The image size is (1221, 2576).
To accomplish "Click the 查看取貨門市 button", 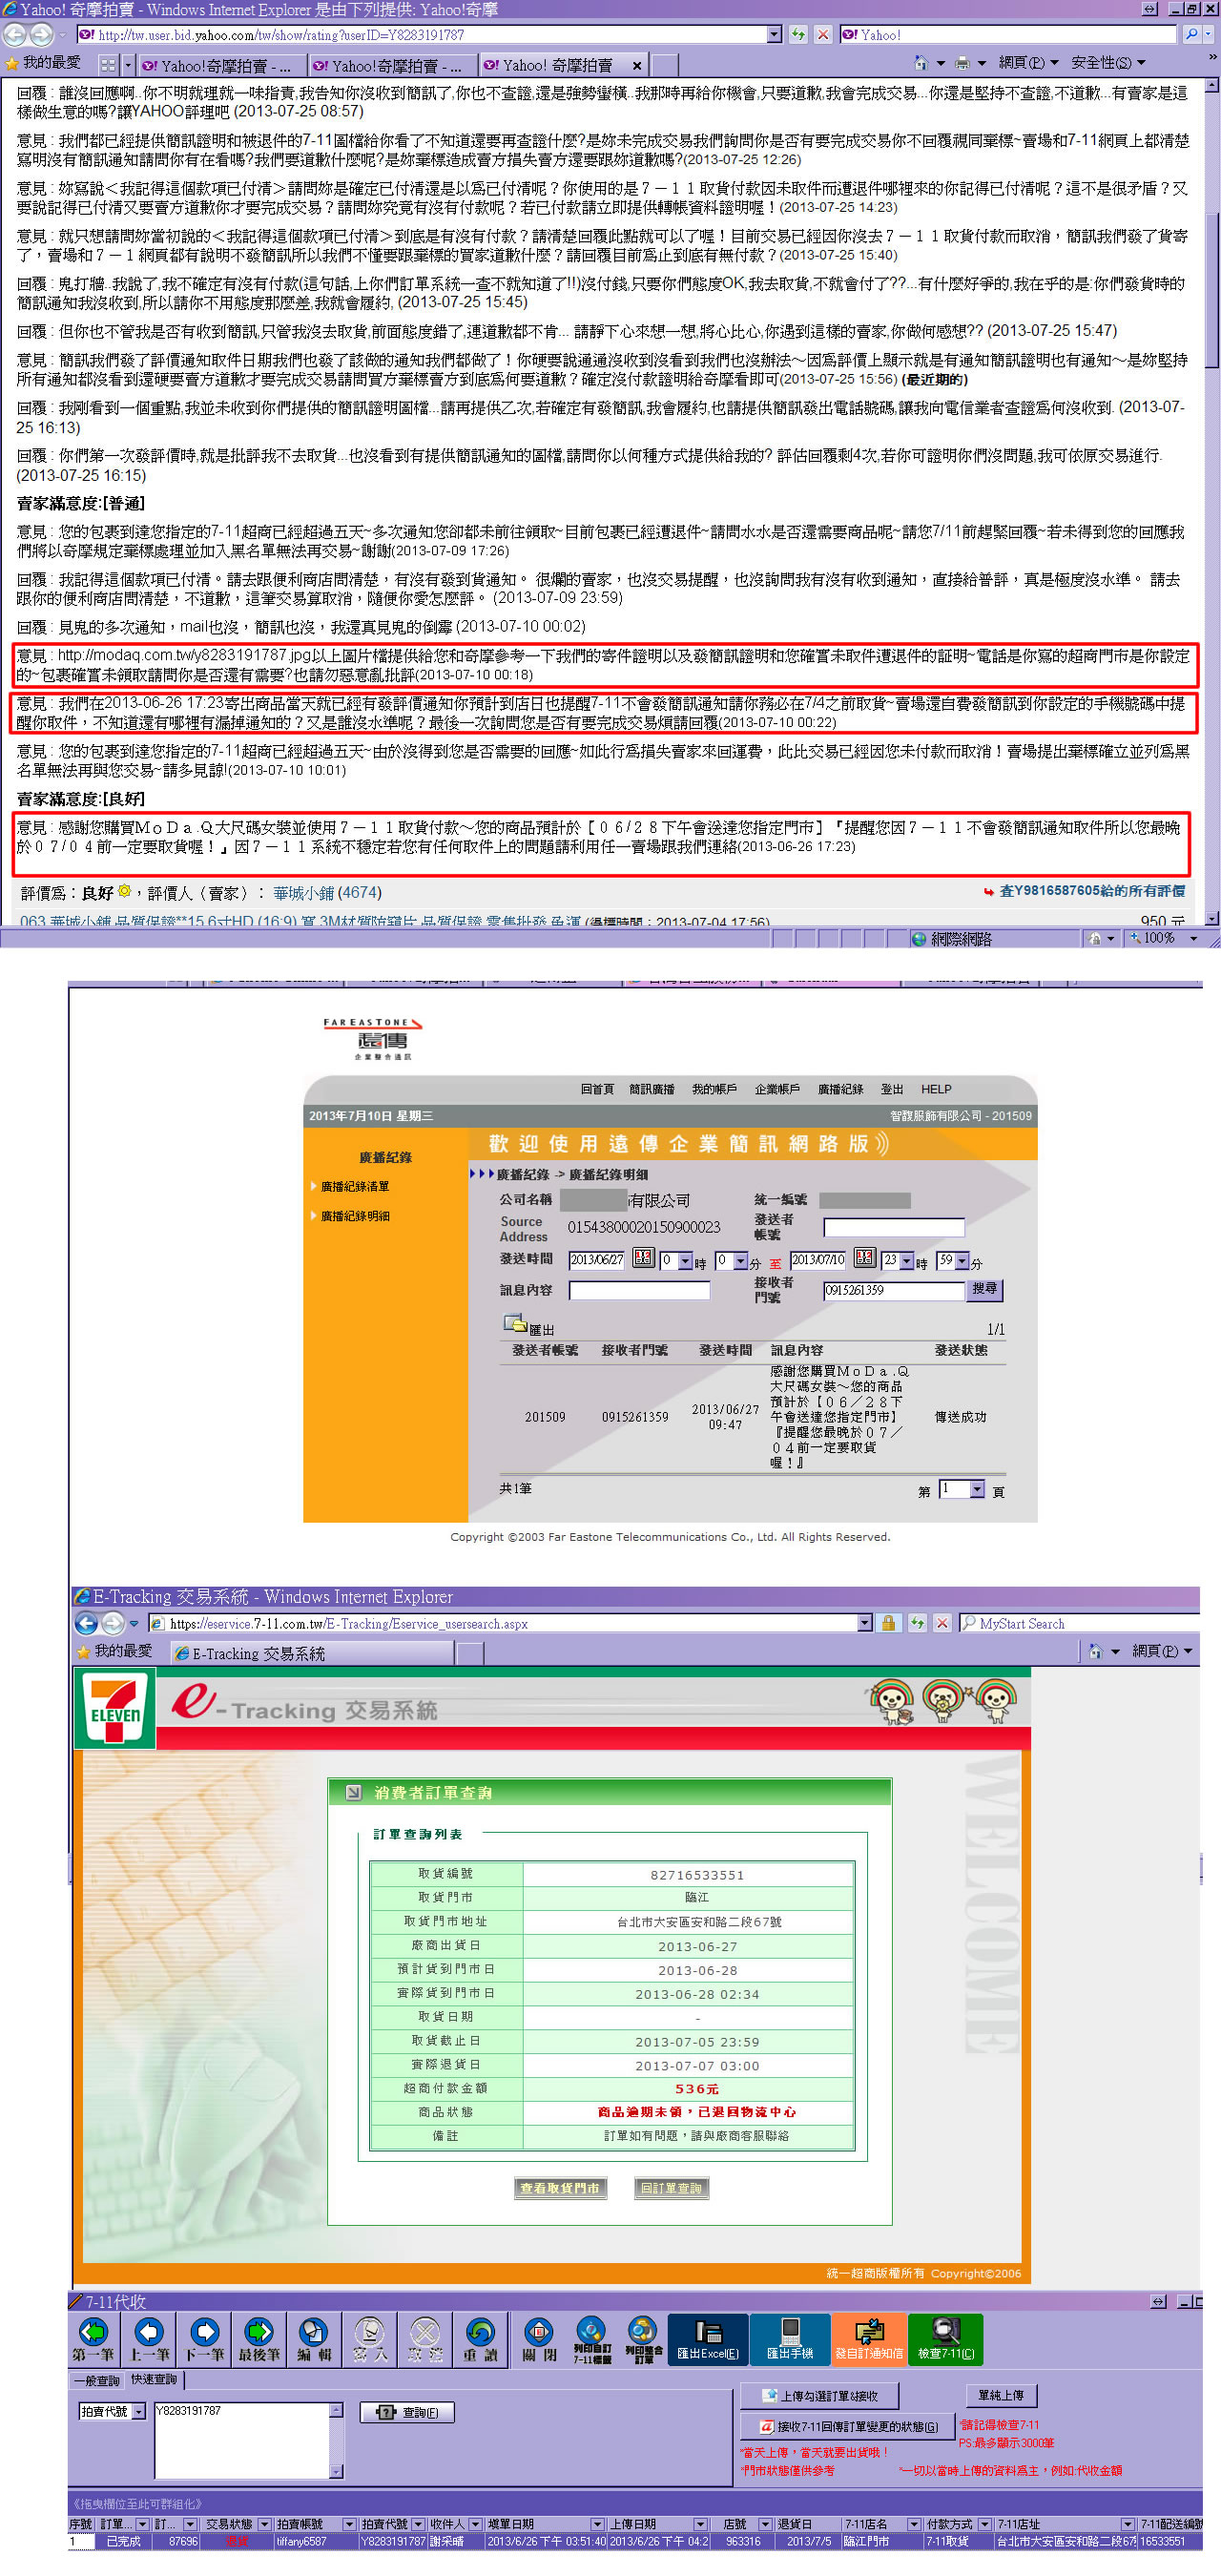I will [x=560, y=2187].
